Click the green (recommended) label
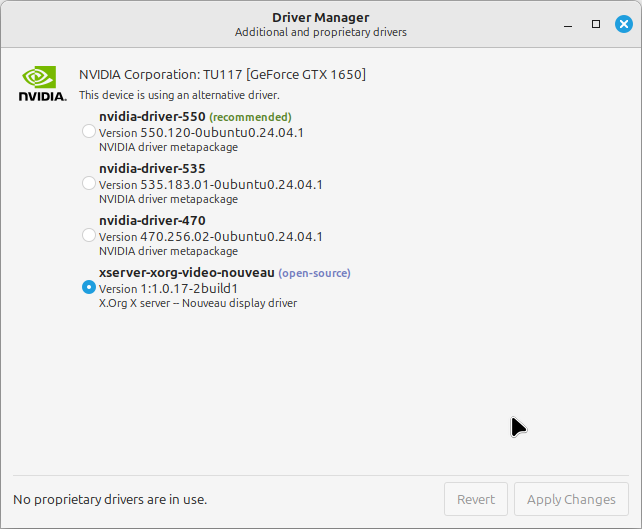642x529 pixels. (251, 117)
